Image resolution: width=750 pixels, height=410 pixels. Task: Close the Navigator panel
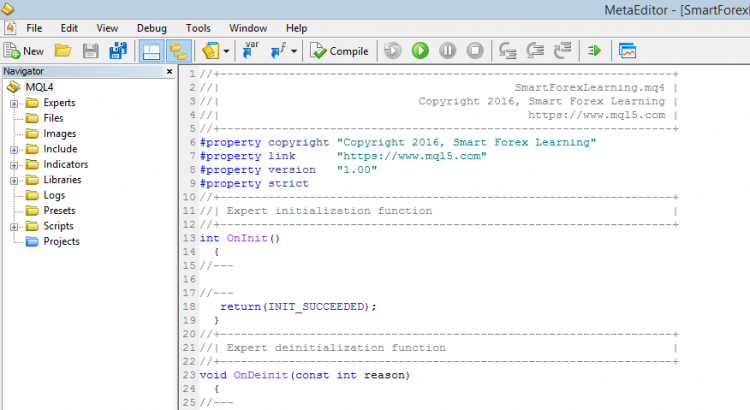coord(169,72)
